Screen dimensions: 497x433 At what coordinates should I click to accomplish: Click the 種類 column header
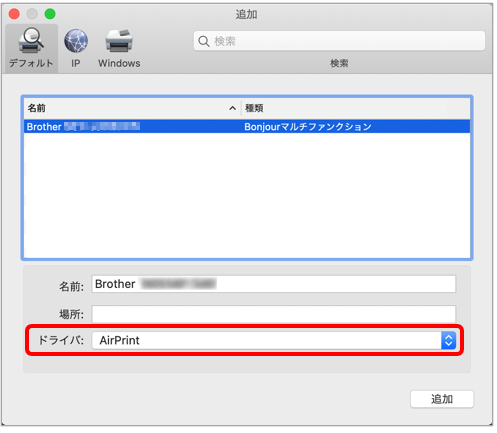[x=356, y=108]
